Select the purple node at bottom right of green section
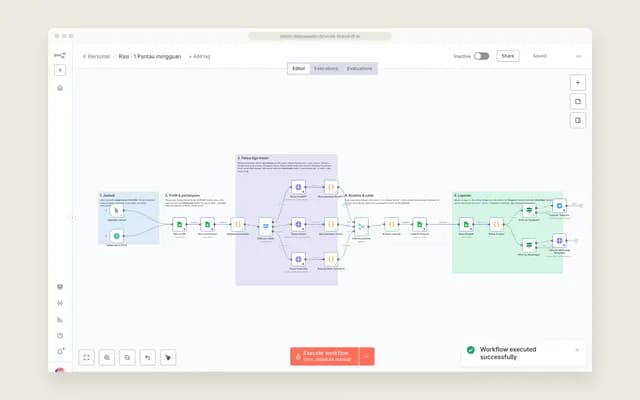This screenshot has width=640, height=400. click(x=560, y=241)
